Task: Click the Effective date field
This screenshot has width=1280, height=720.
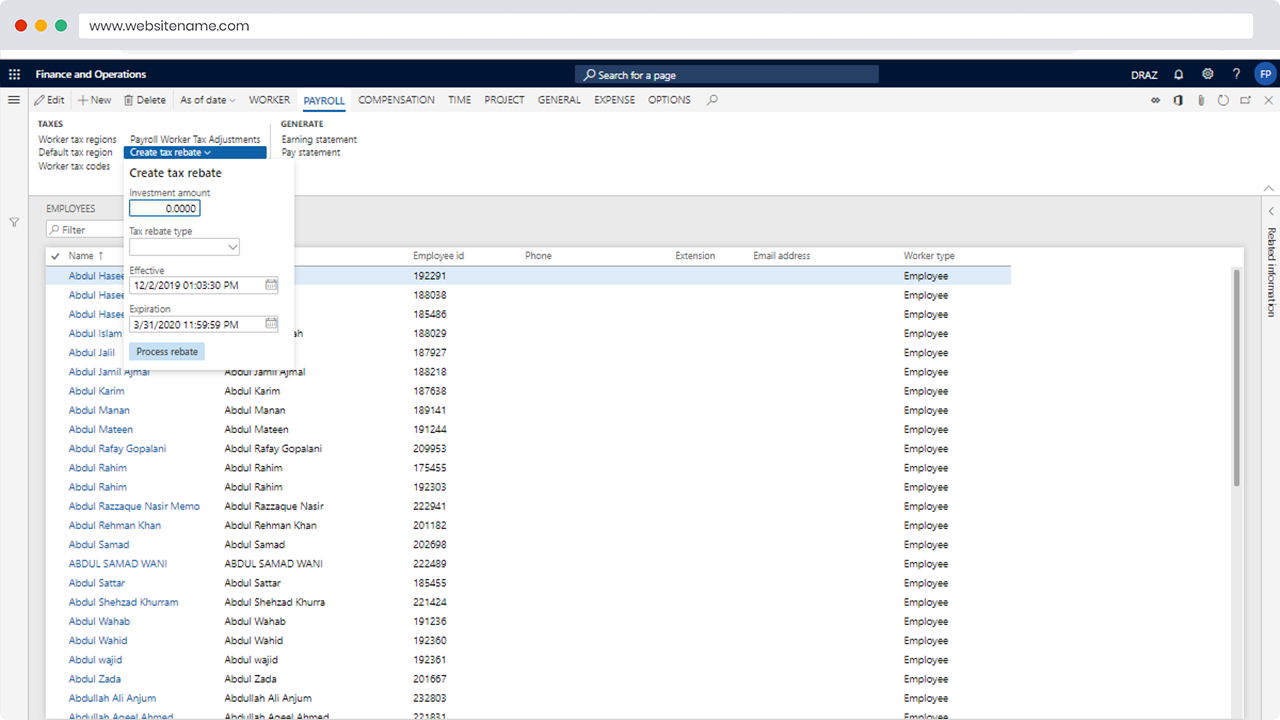Action: click(204, 285)
